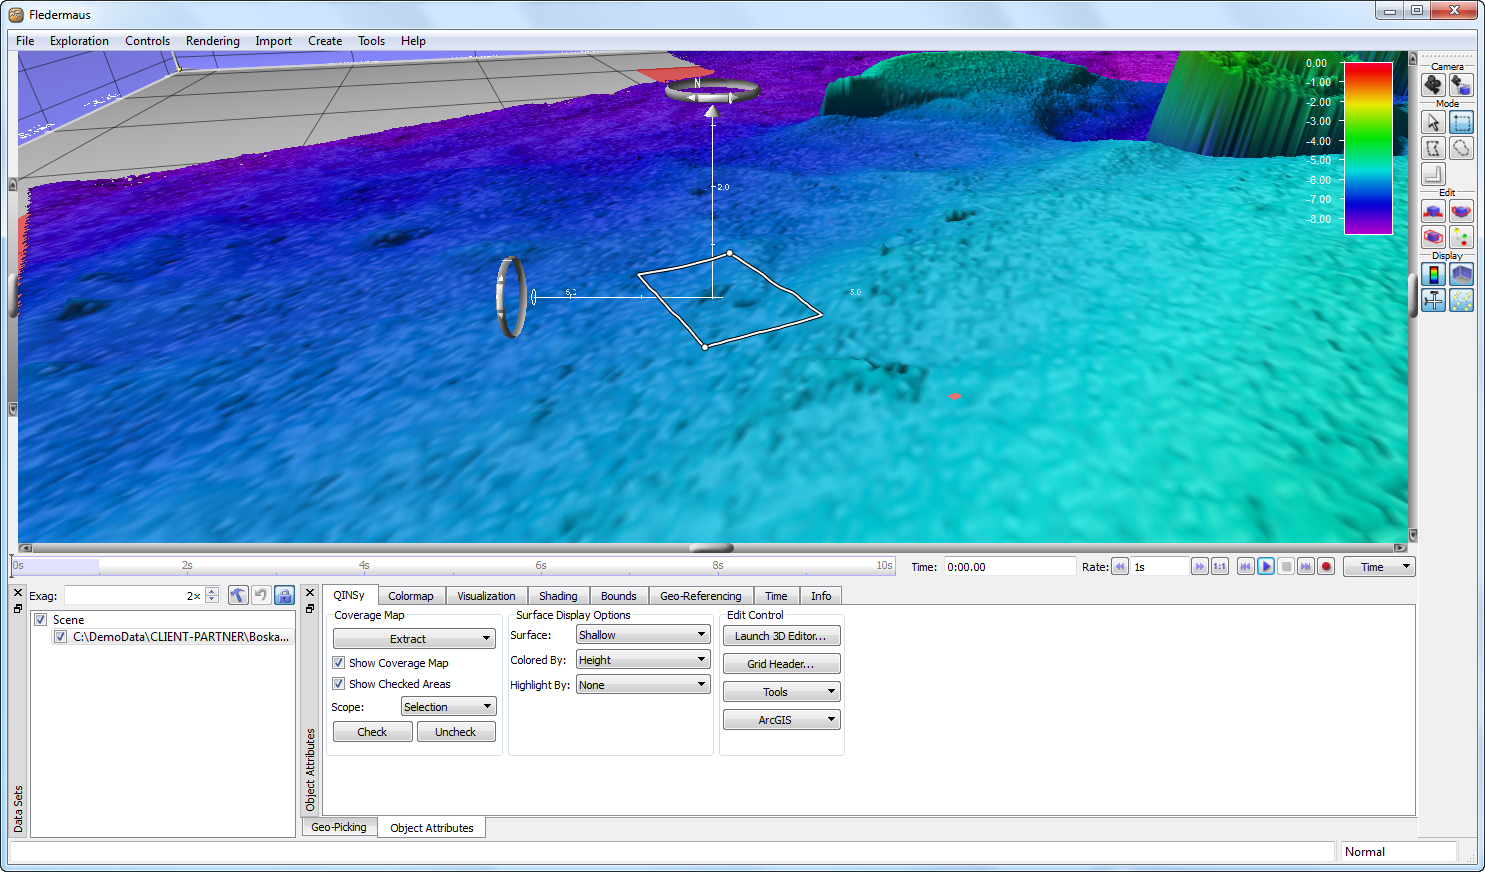This screenshot has height=872, width=1485.
Task: Activate the L-shaped ruler measure tool
Action: tap(1433, 174)
